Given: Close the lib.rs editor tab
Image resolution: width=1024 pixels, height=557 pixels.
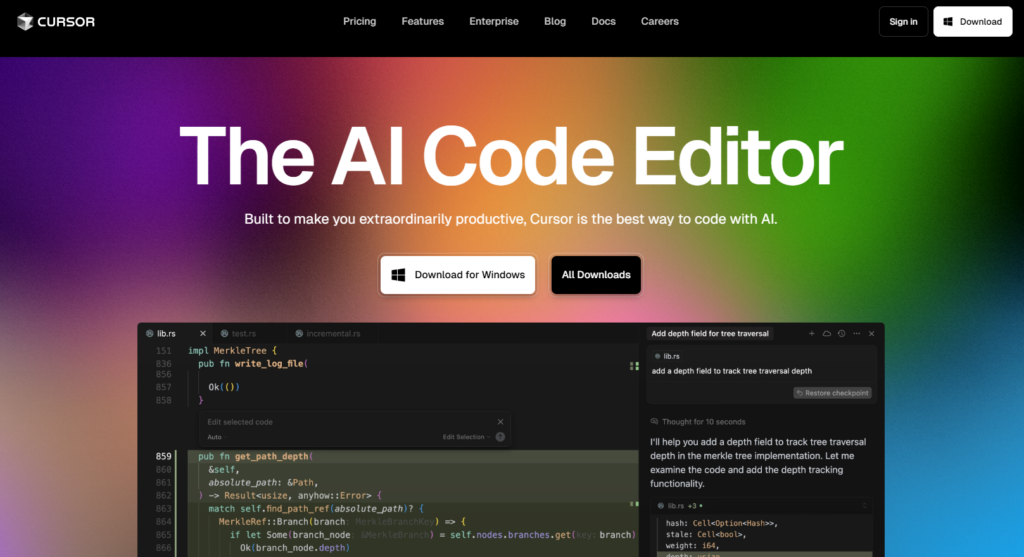Looking at the screenshot, I should click(202, 334).
